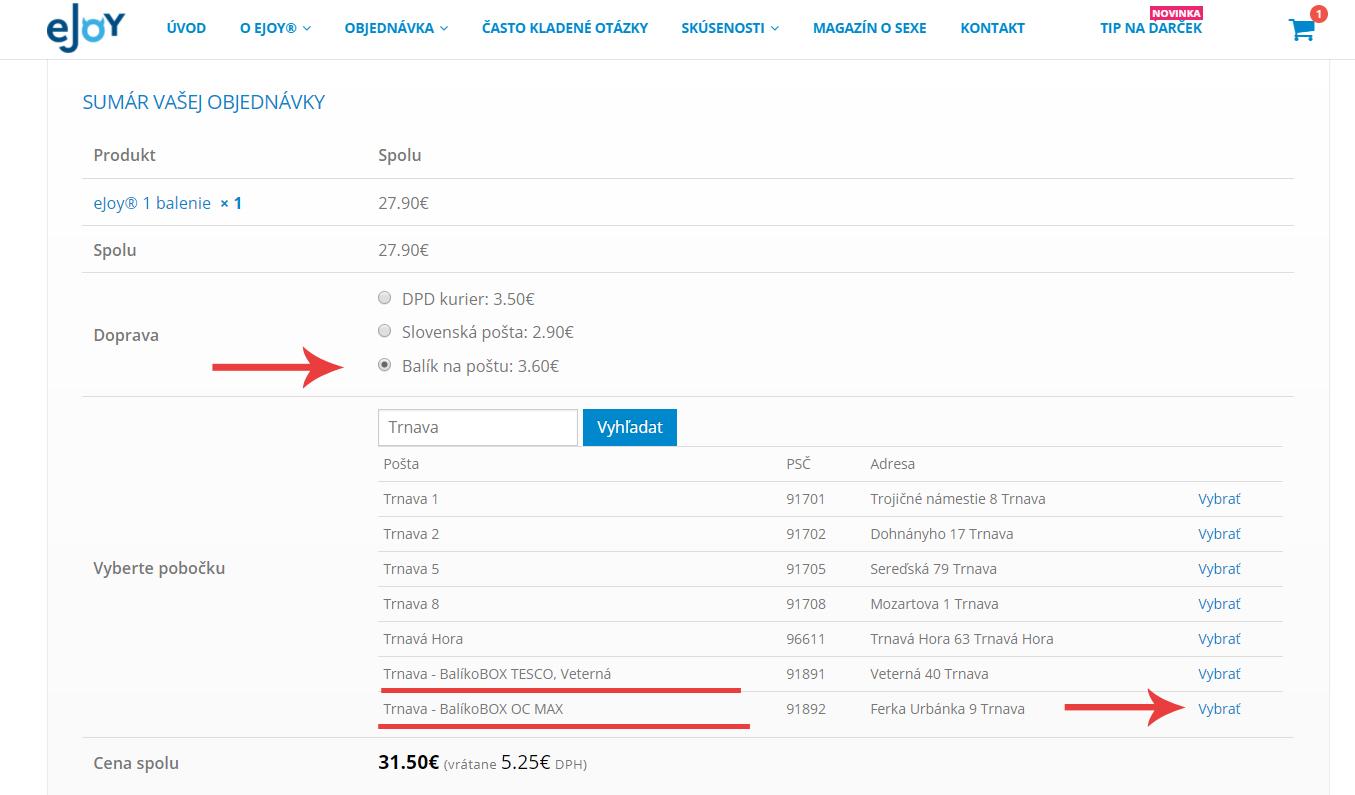Image resolution: width=1355 pixels, height=795 pixels.
Task: Click the text Trnava - BalíkoBOX TESCO, Veterná
Action: (x=497, y=674)
